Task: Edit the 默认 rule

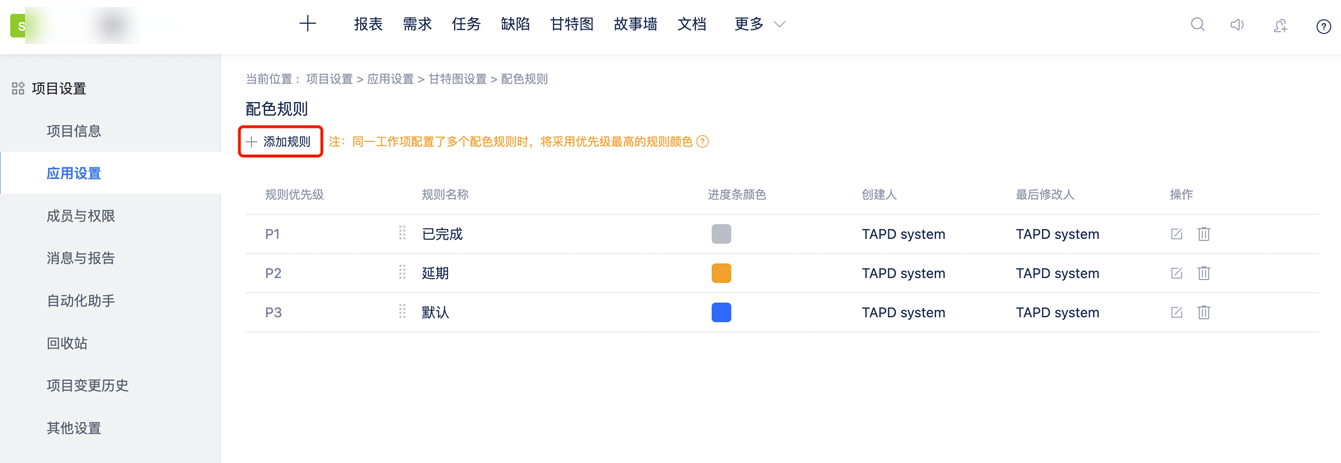Action: pyautogui.click(x=1176, y=312)
